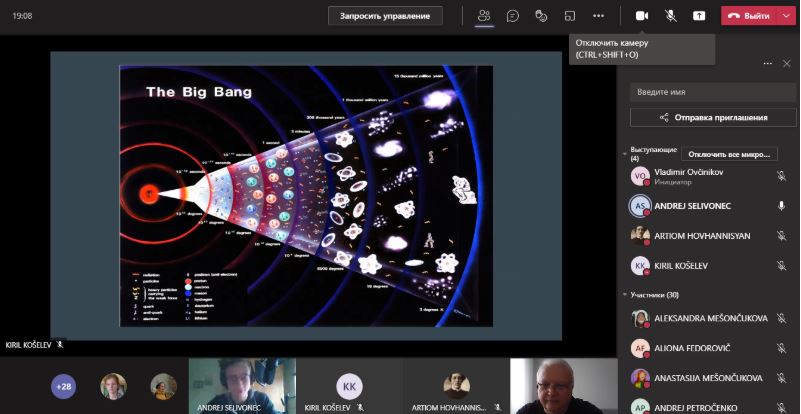Image resolution: width=801 pixels, height=414 pixels.
Task: Click ALEKSANDRA MEŠONČUKOVA's avatar picture
Action: (640, 318)
